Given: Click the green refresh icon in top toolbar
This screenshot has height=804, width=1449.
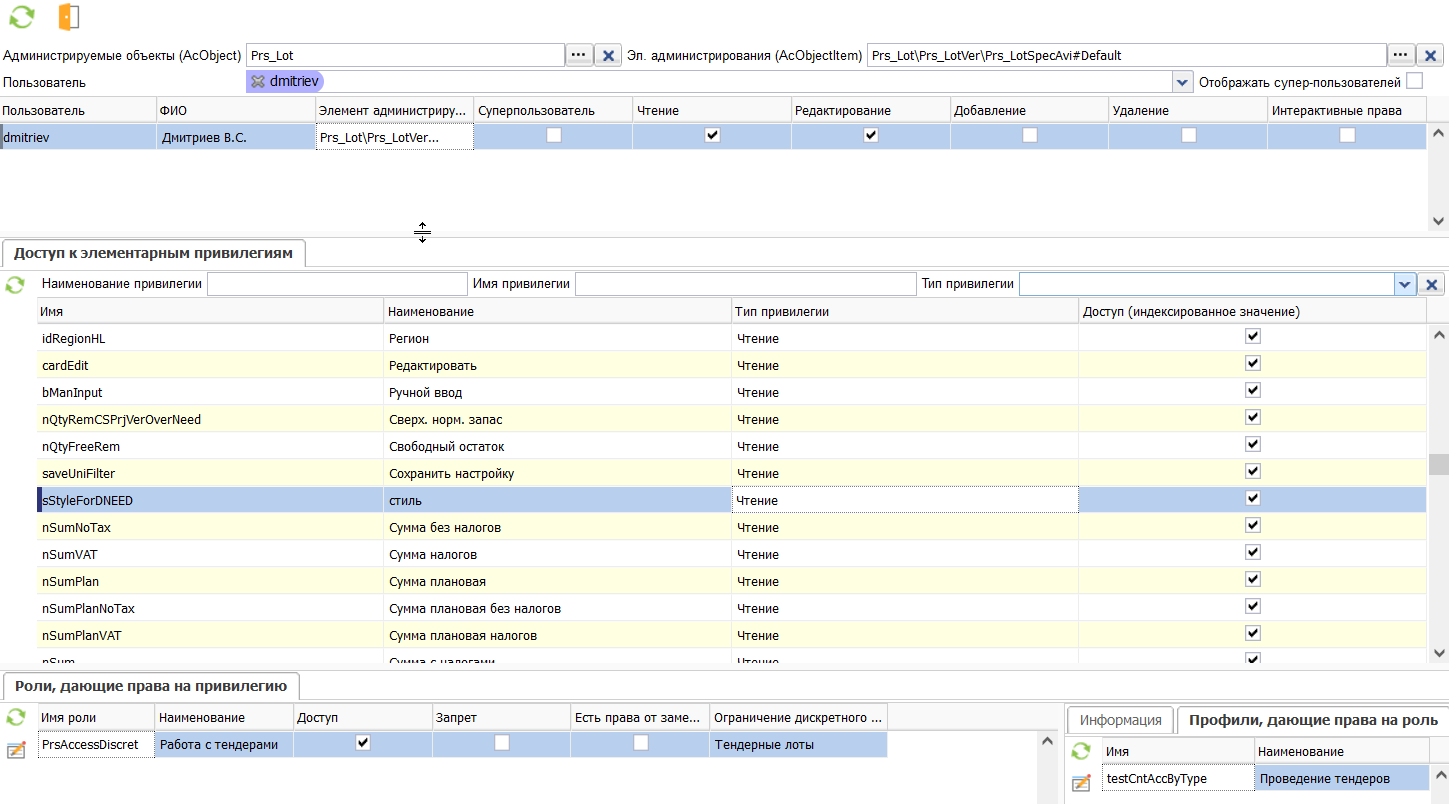Looking at the screenshot, I should tap(21, 16).
